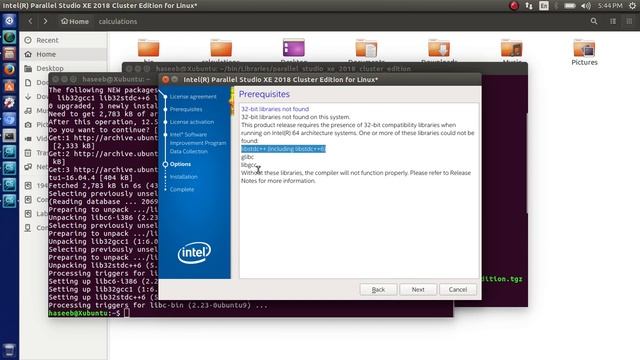Cancel the Parallel Studio installation

click(458, 289)
